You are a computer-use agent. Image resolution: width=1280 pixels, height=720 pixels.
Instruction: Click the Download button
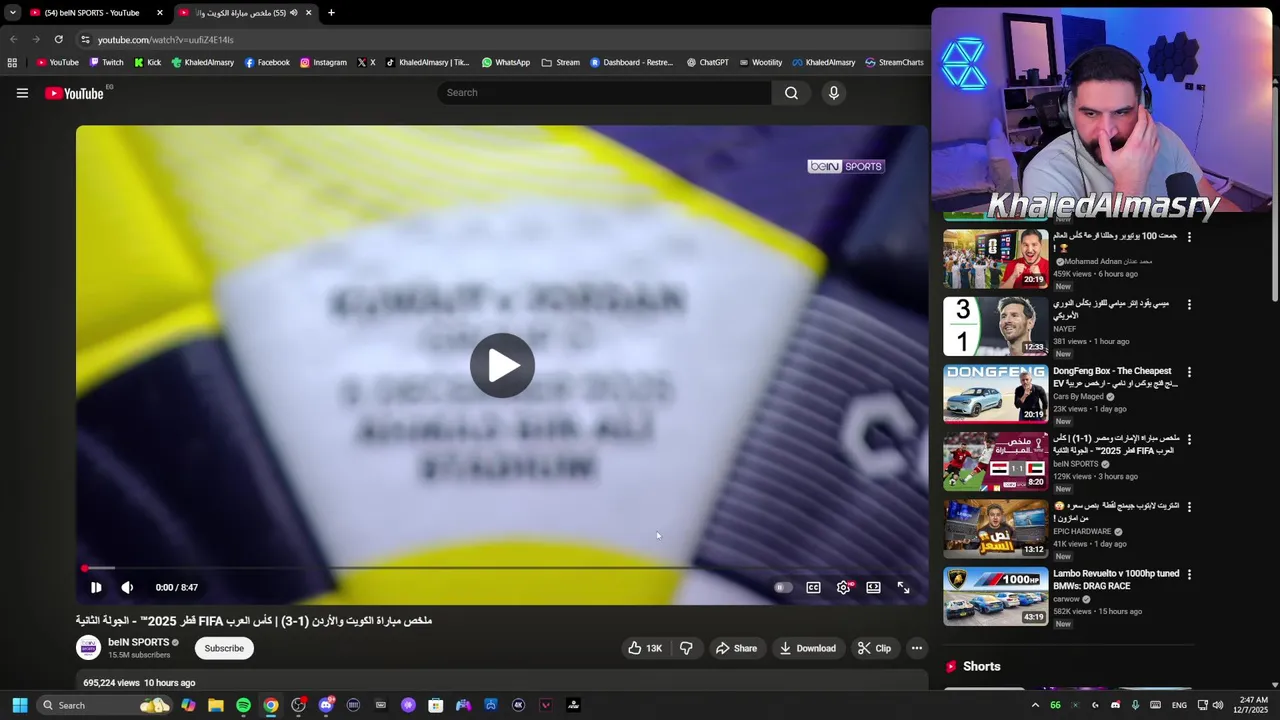point(807,648)
